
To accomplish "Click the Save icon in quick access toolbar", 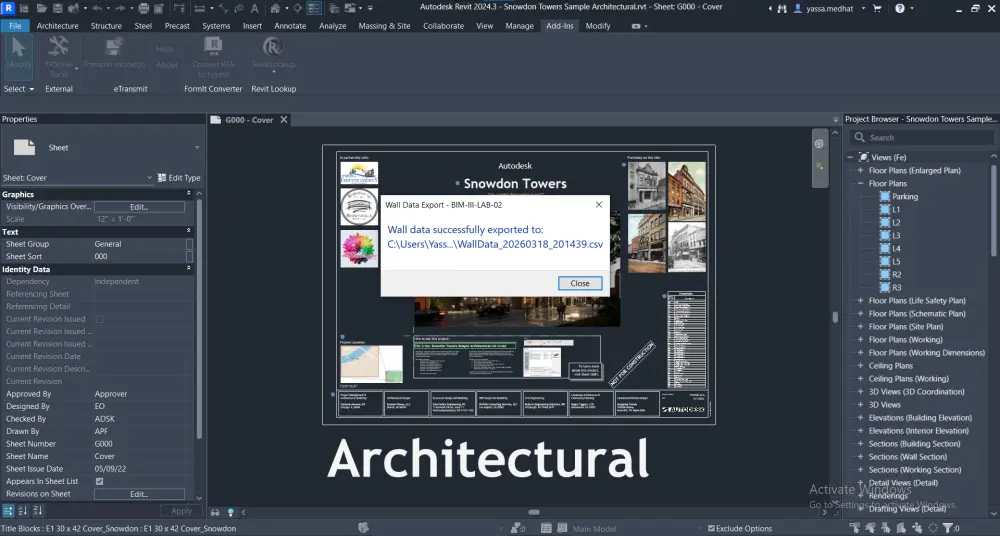I will click(x=57, y=8).
